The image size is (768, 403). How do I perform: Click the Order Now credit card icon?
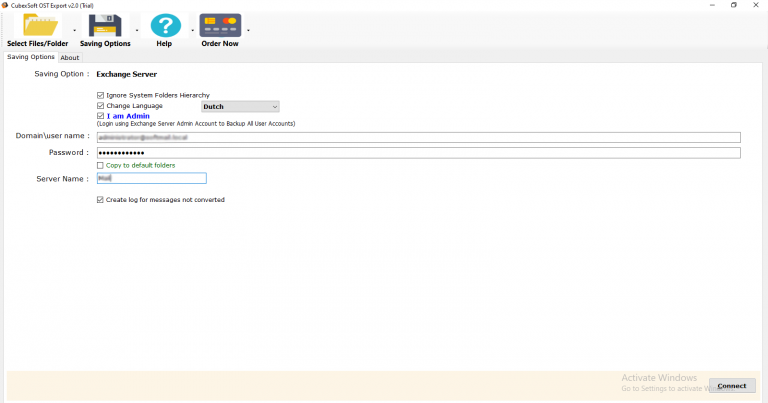tap(220, 25)
